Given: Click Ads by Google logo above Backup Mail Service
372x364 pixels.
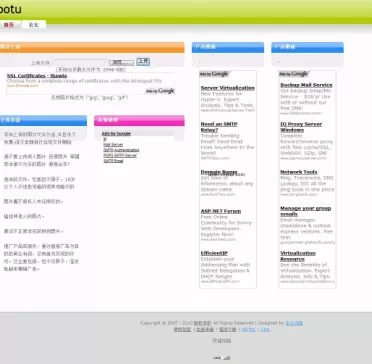Looking at the screenshot, I should coord(293,74).
